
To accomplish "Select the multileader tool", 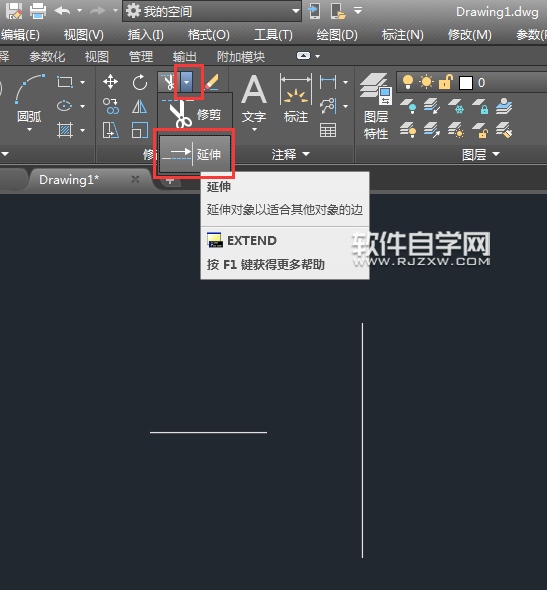I will tap(328, 106).
